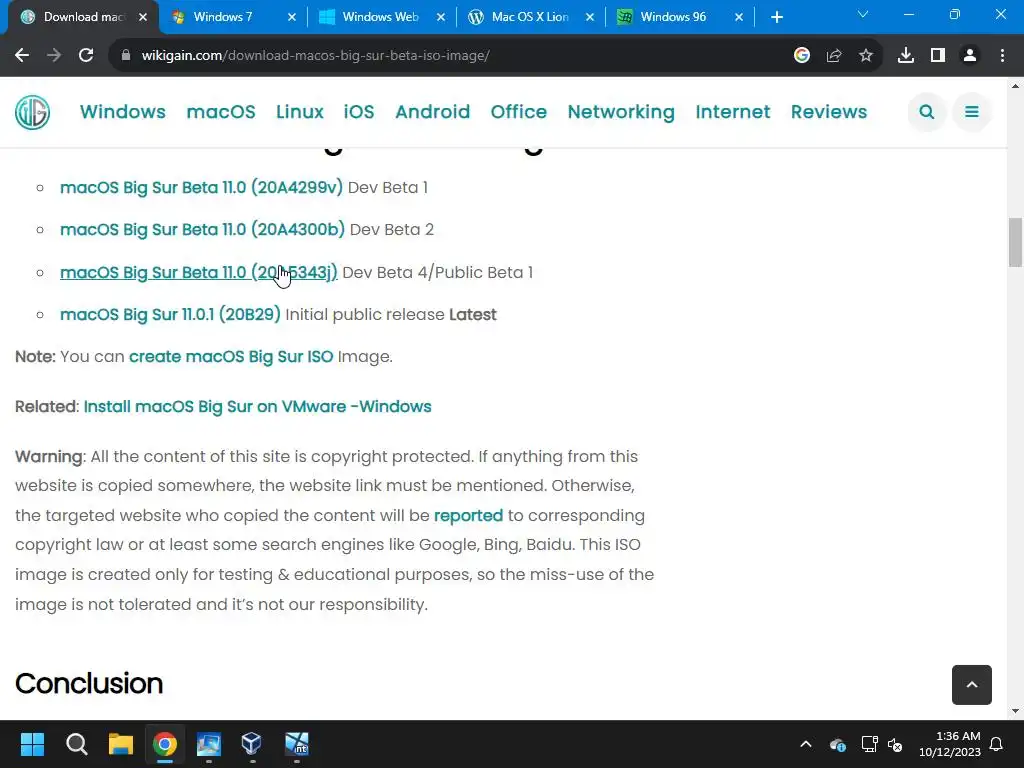Click the Conclusion heading
Screen dimensions: 1024x768
point(89,684)
